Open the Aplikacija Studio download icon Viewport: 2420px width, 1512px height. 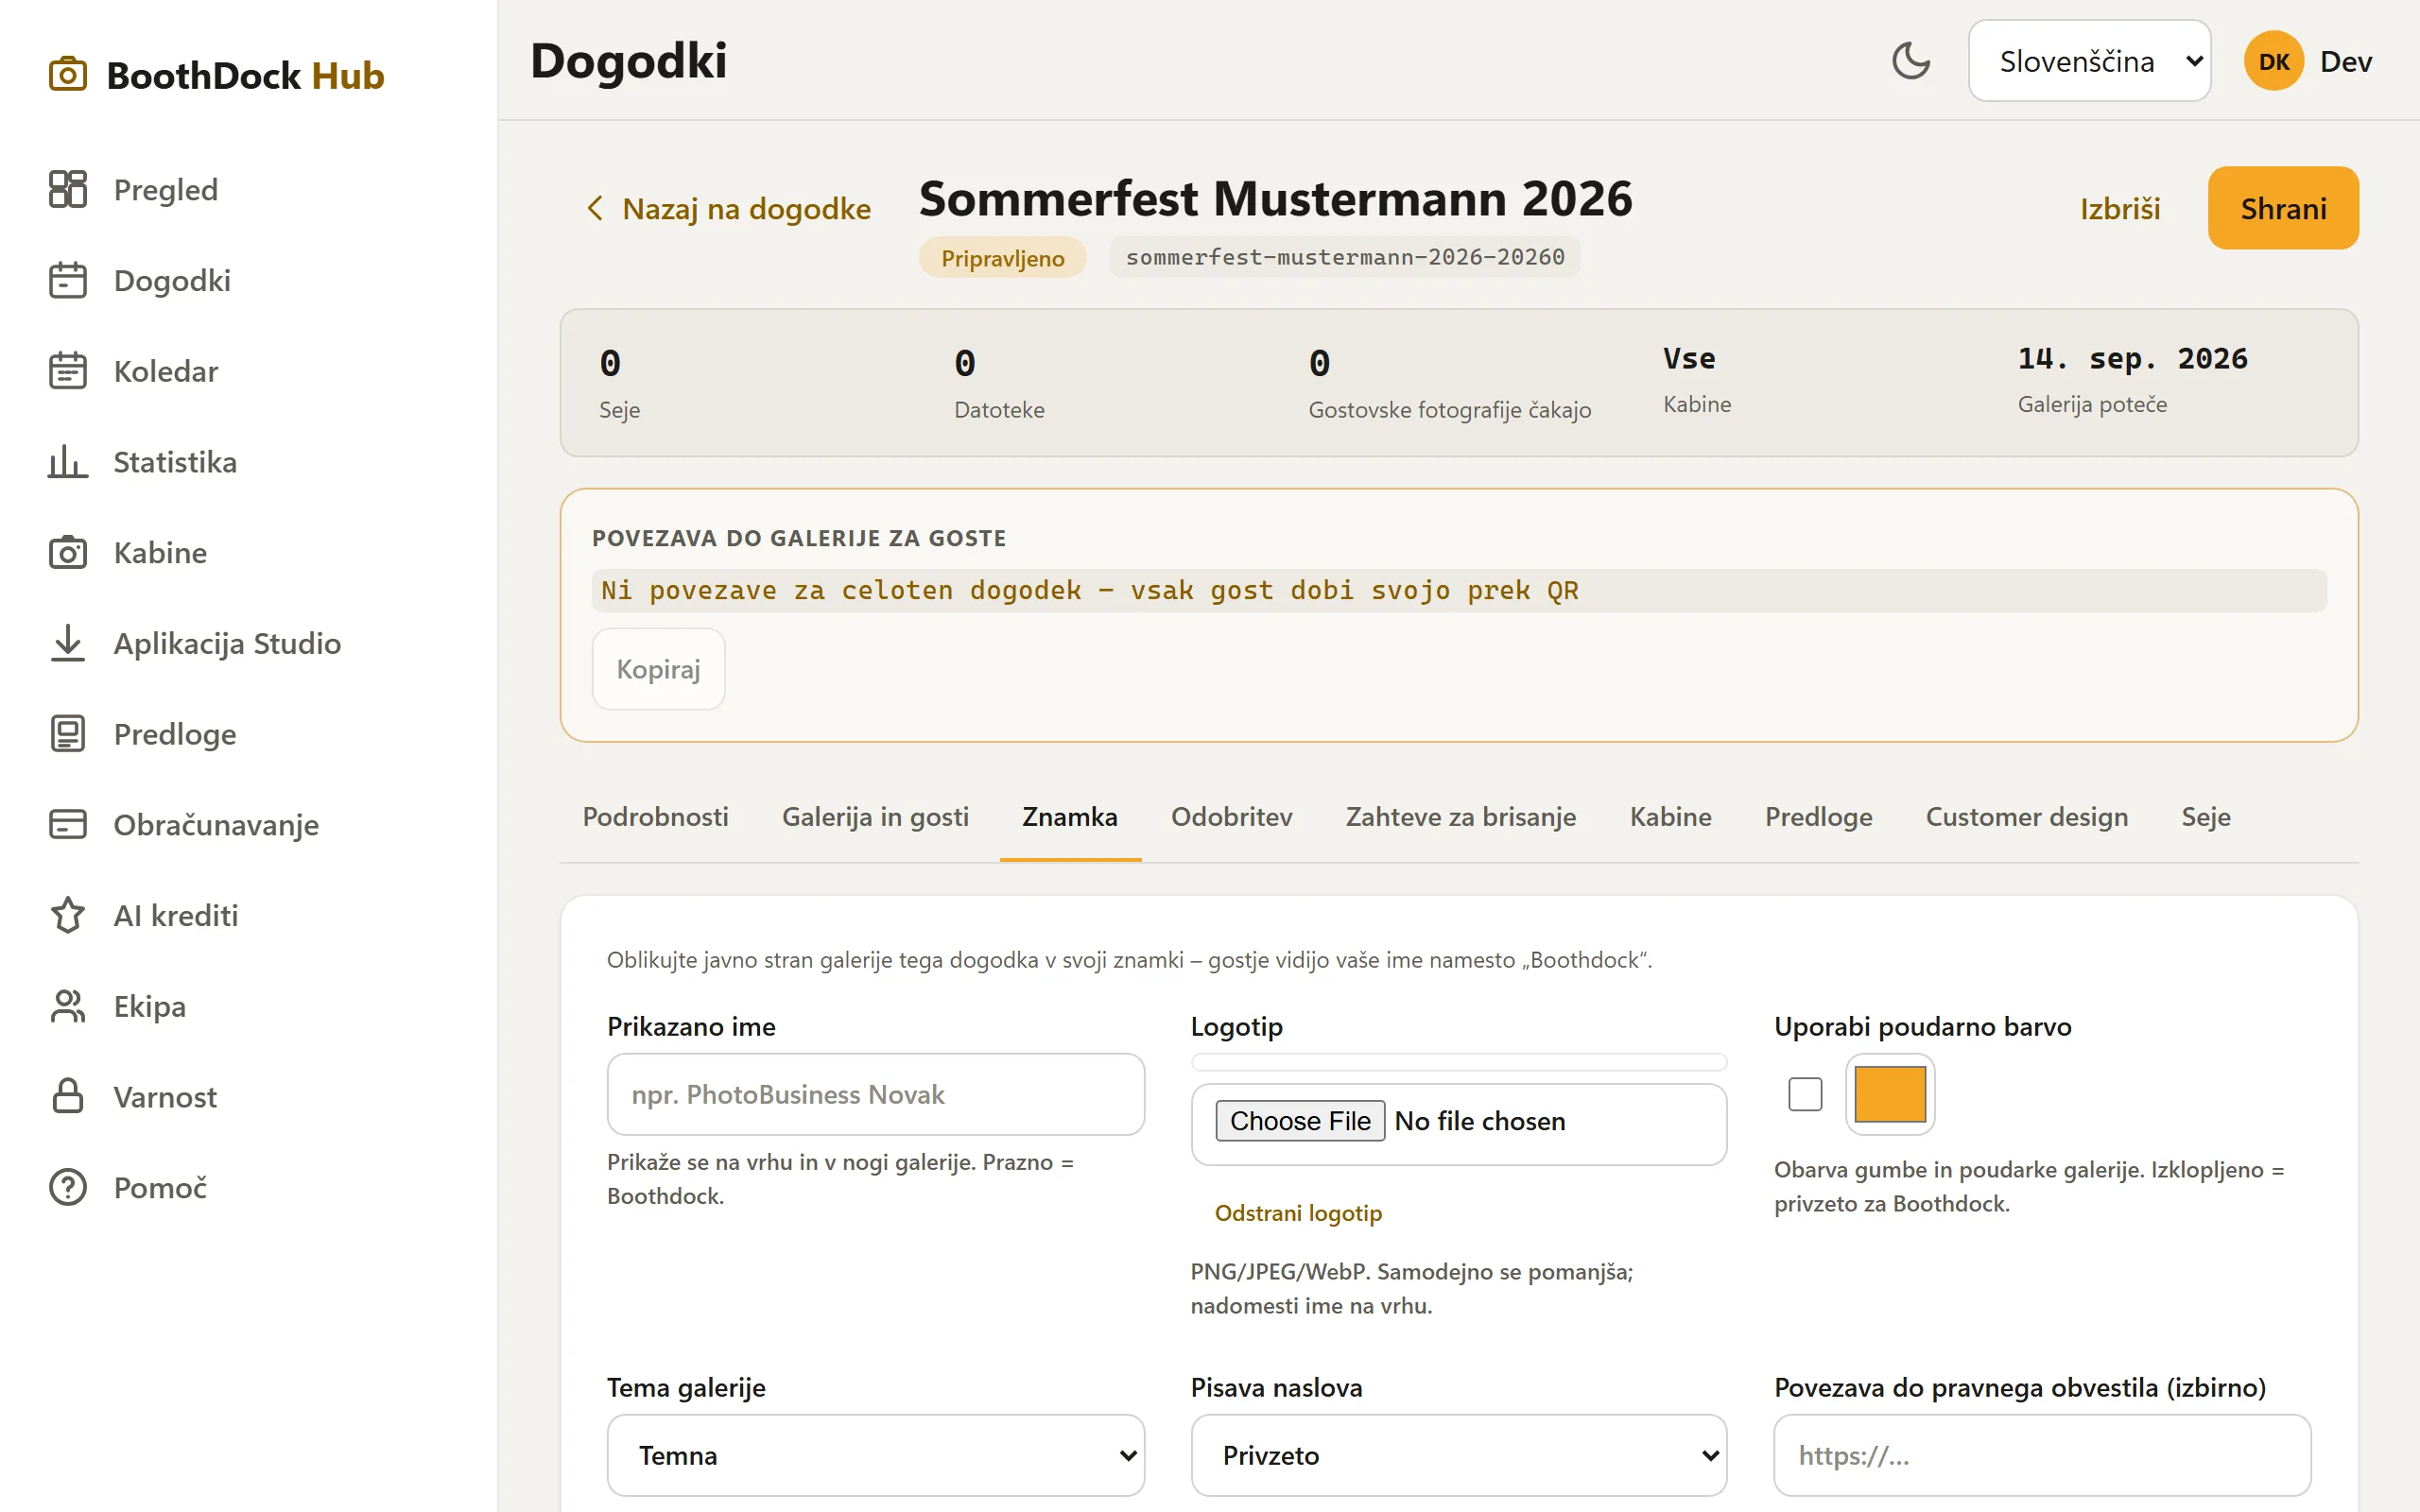pos(68,643)
